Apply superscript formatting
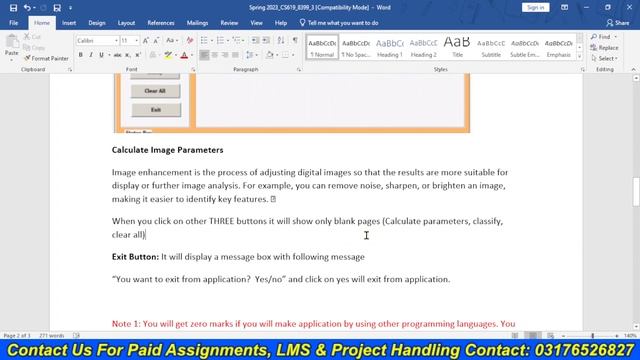Viewport: 640px width, 360px height. pyautogui.click(x=138, y=55)
